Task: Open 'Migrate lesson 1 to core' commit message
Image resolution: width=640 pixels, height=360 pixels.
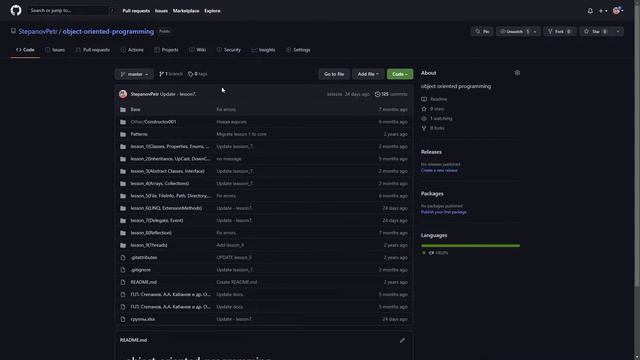Action: coord(241,134)
